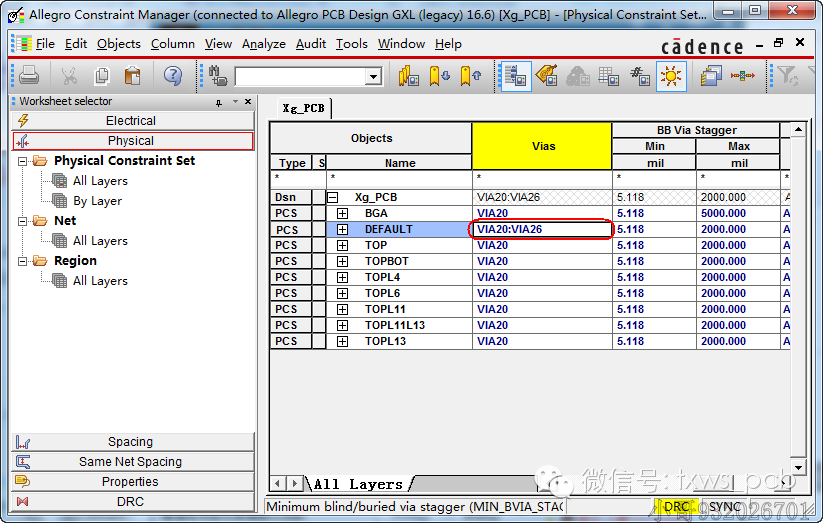823x523 pixels.
Task: Expand the TOPL4 constraint set row
Action: [x=342, y=277]
